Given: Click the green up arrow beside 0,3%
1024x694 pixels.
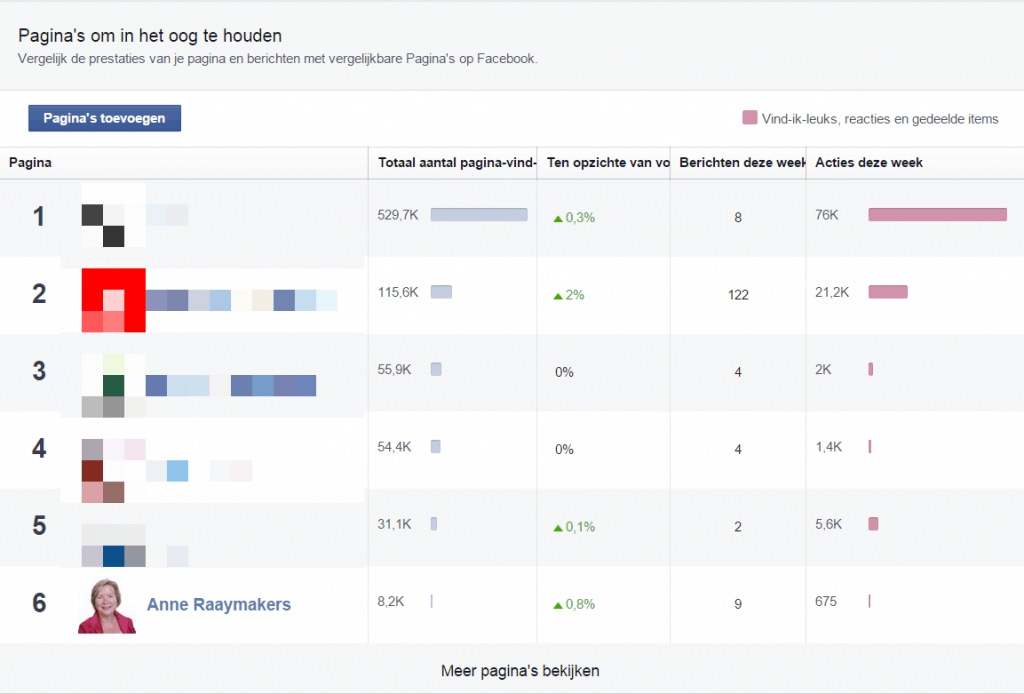Looking at the screenshot, I should click(x=558, y=218).
